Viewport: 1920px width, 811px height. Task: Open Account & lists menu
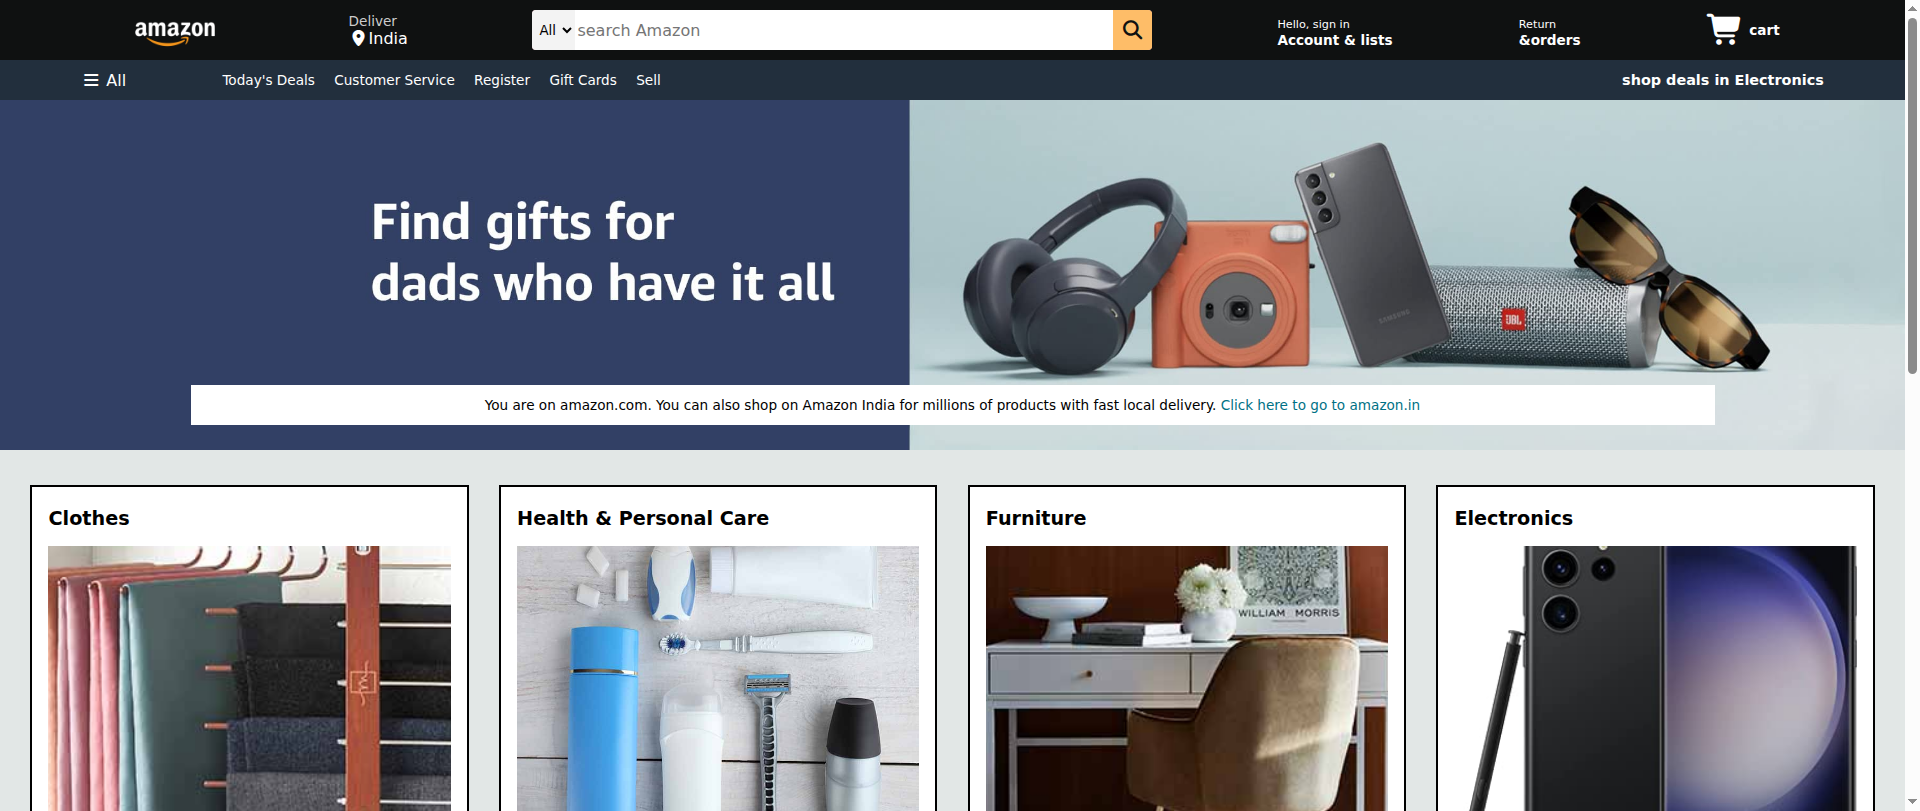(1334, 32)
